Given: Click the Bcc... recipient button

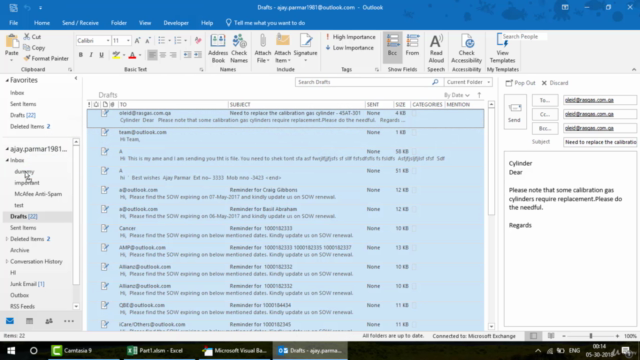Looking at the screenshot, I should (x=545, y=128).
